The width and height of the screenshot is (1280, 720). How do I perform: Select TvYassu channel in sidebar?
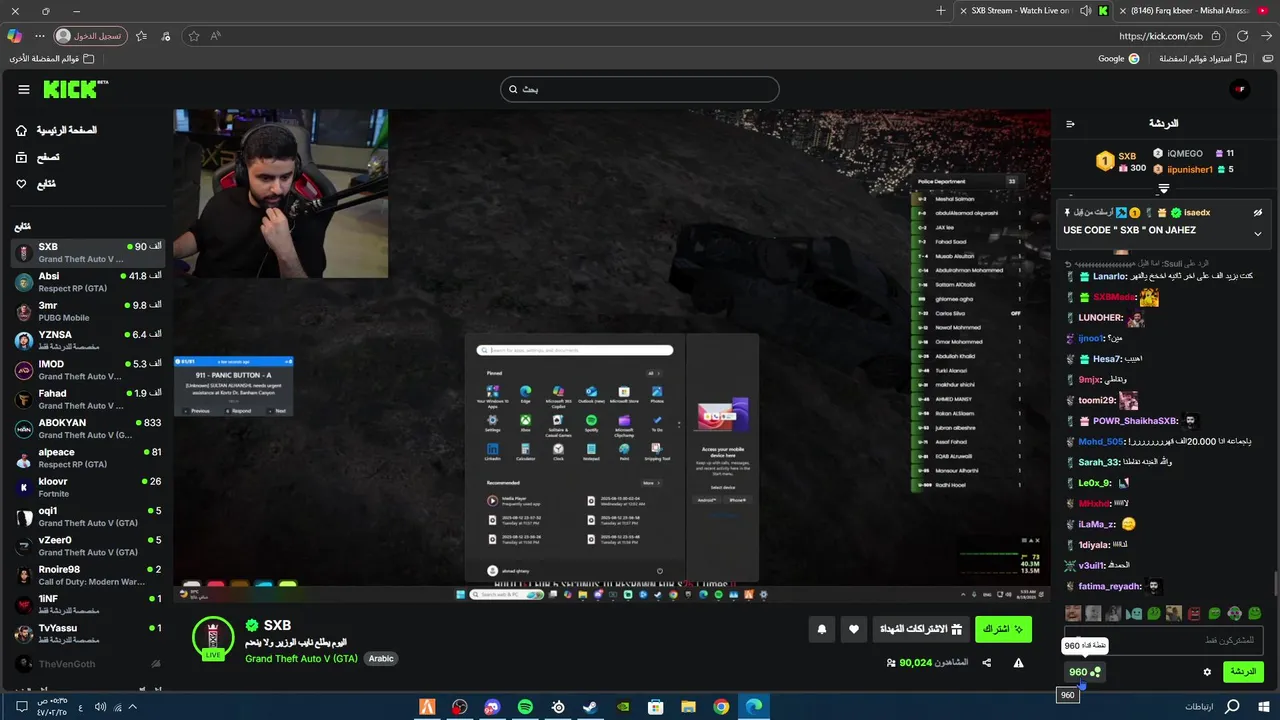point(88,634)
